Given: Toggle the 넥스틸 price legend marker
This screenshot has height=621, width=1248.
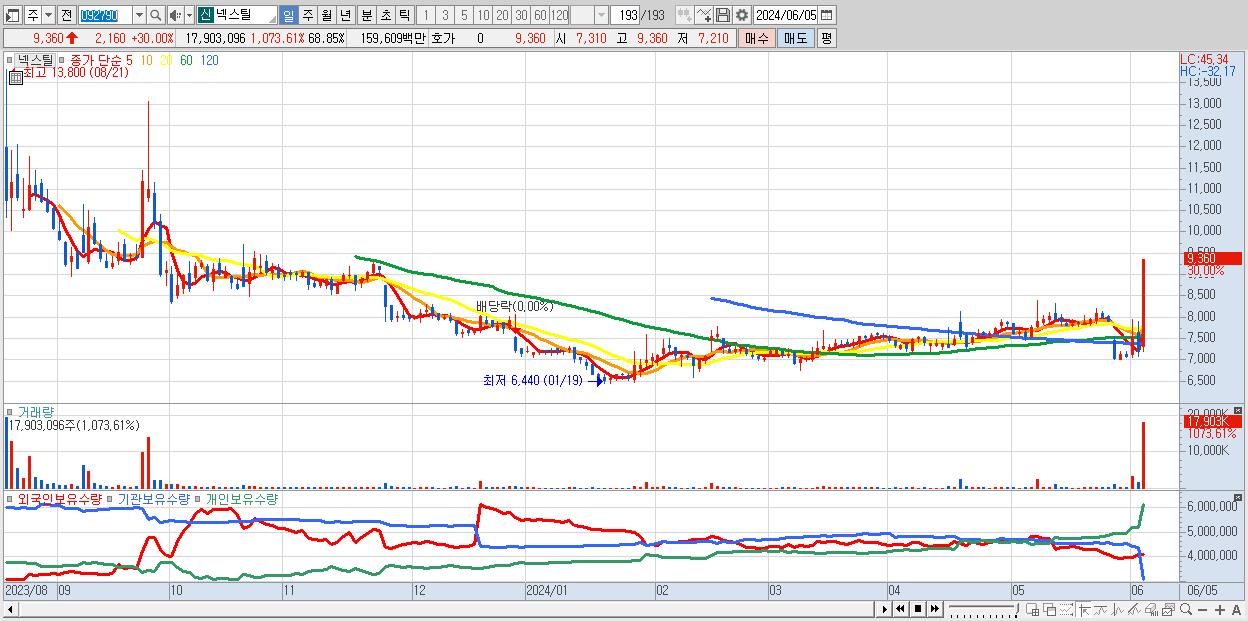Looking at the screenshot, I should [x=11, y=61].
